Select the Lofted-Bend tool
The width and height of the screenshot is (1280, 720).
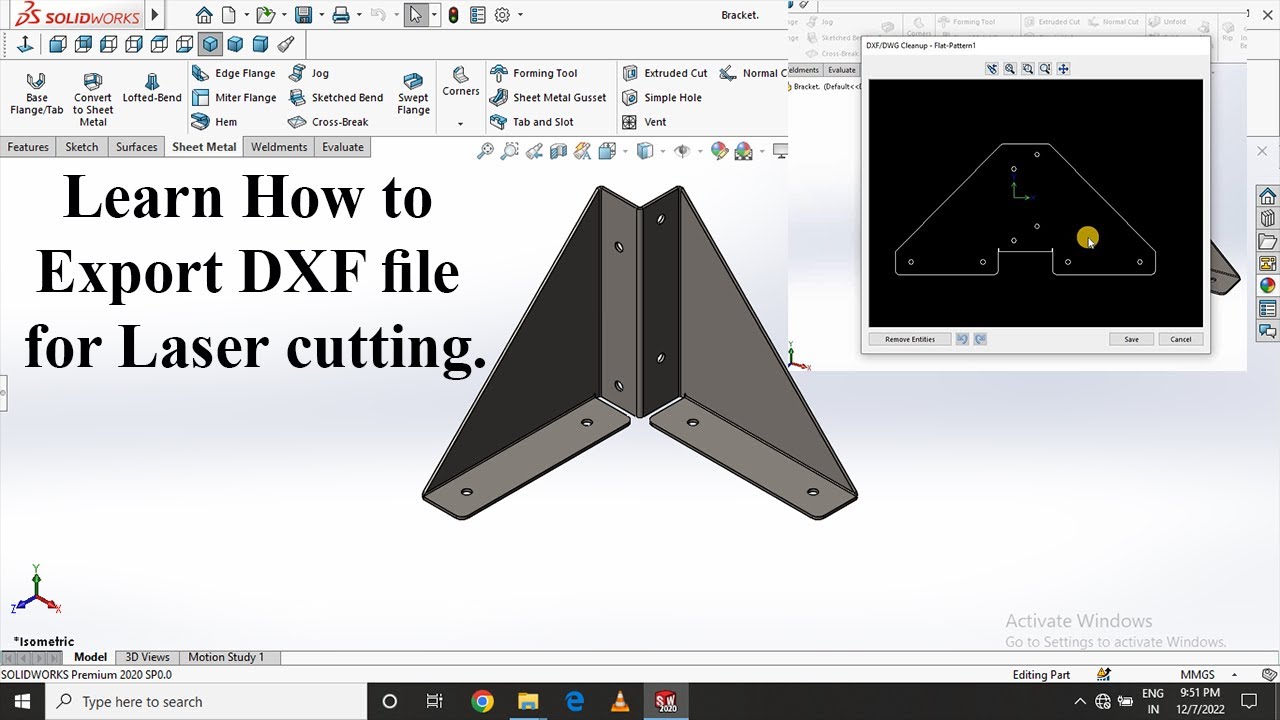pos(152,88)
